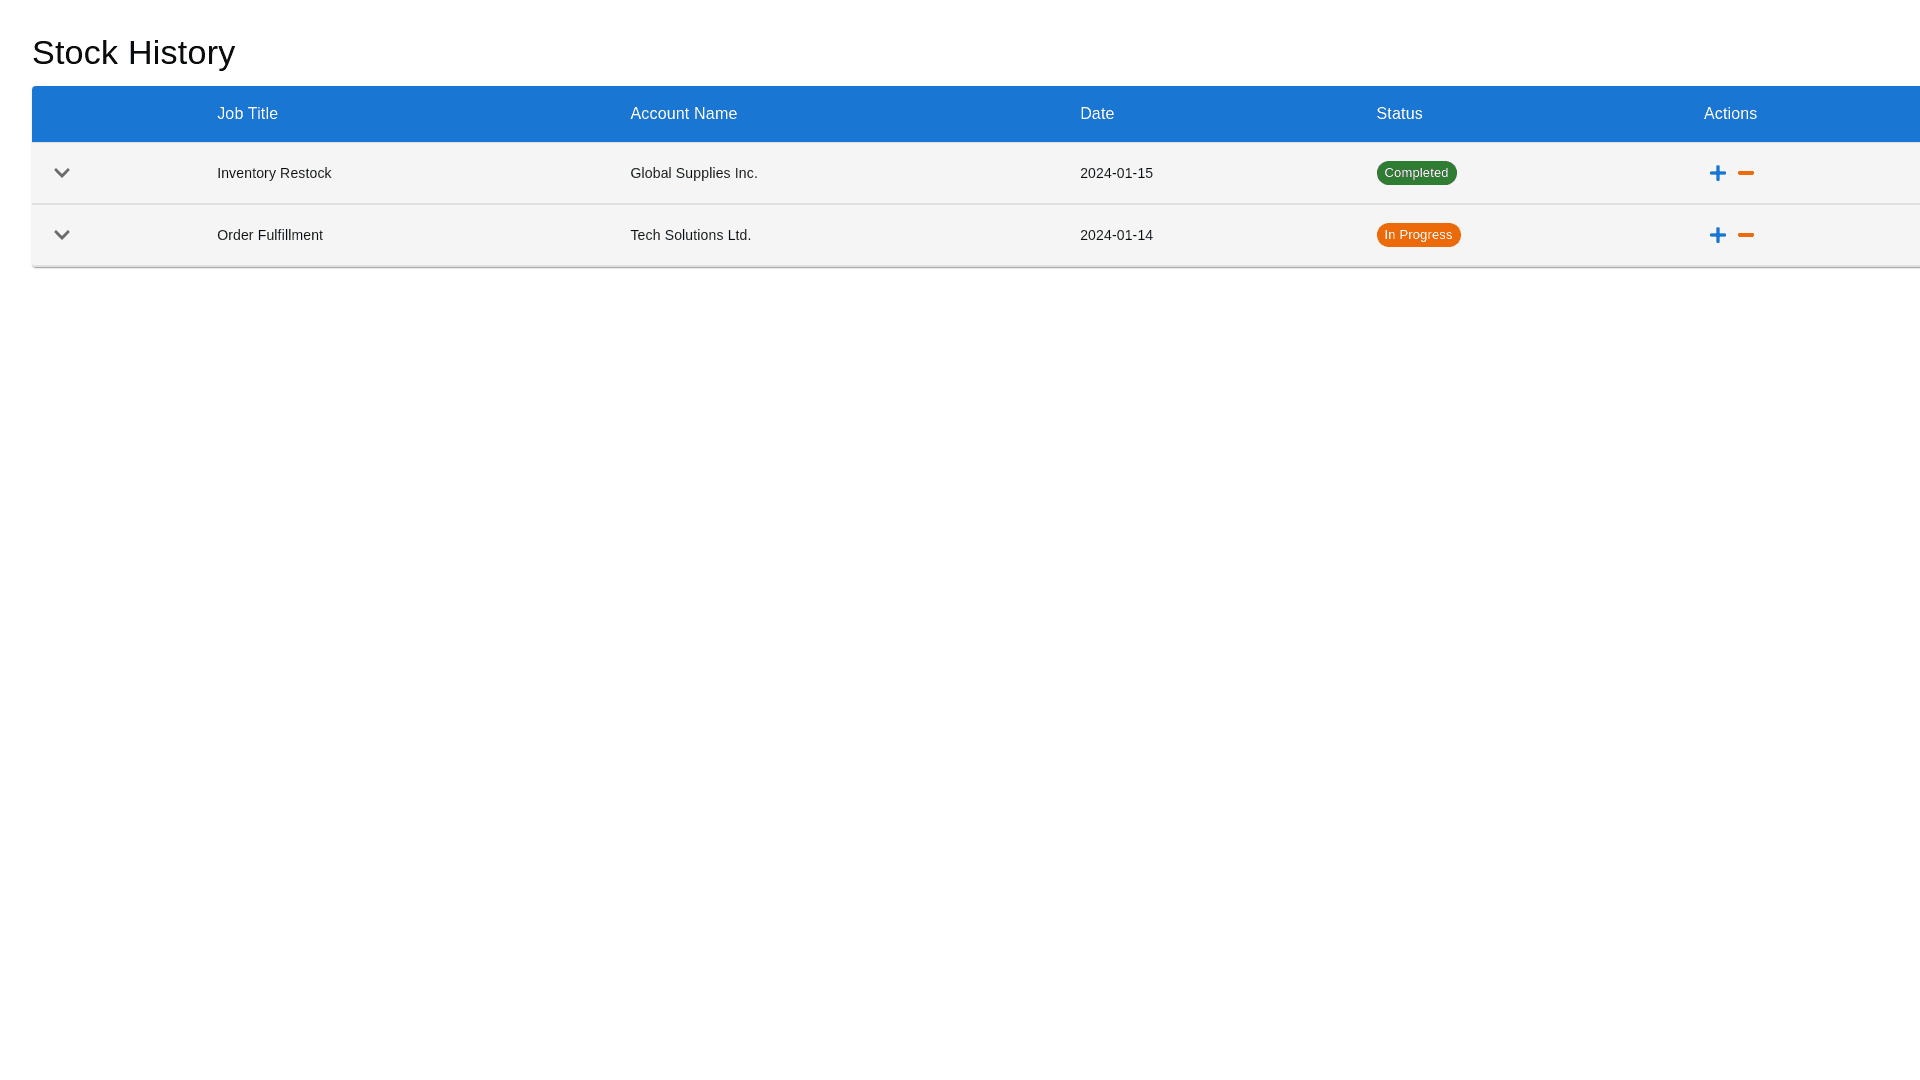Click Tech Solutions Ltd. account name
The height and width of the screenshot is (1080, 1920).
click(x=690, y=235)
